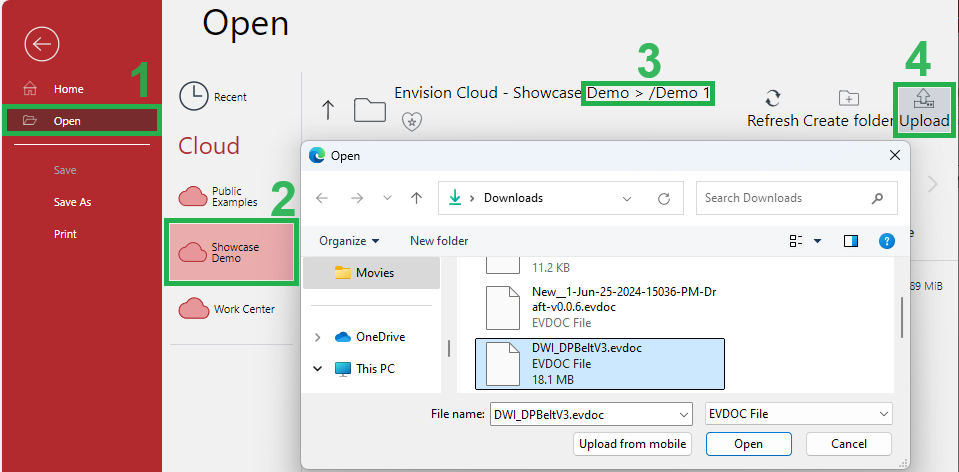Viewport: 959px width, 472px height.
Task: Toggle the preview pane
Action: pyautogui.click(x=851, y=241)
